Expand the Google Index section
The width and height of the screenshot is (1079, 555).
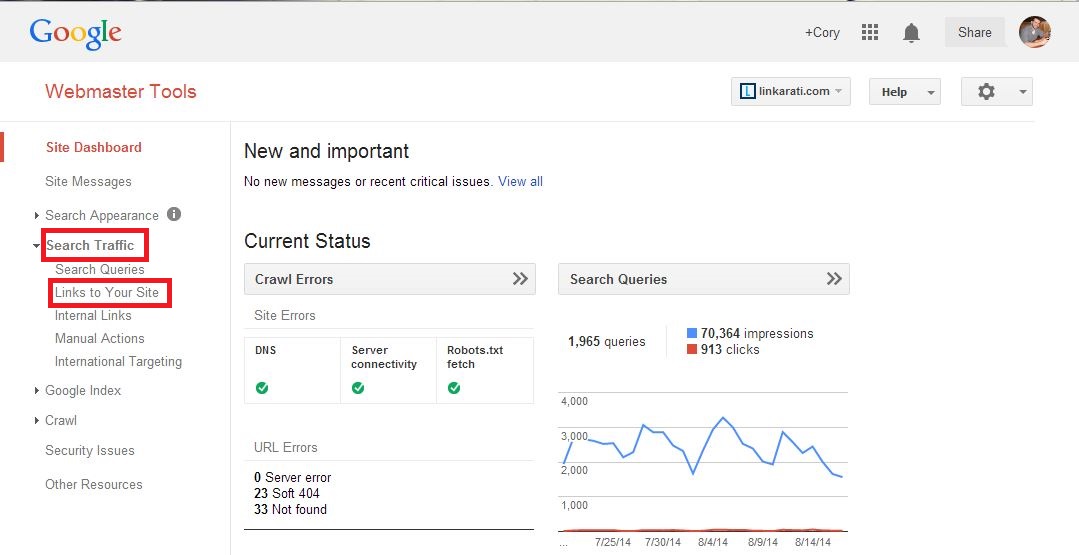pyautogui.click(x=82, y=390)
